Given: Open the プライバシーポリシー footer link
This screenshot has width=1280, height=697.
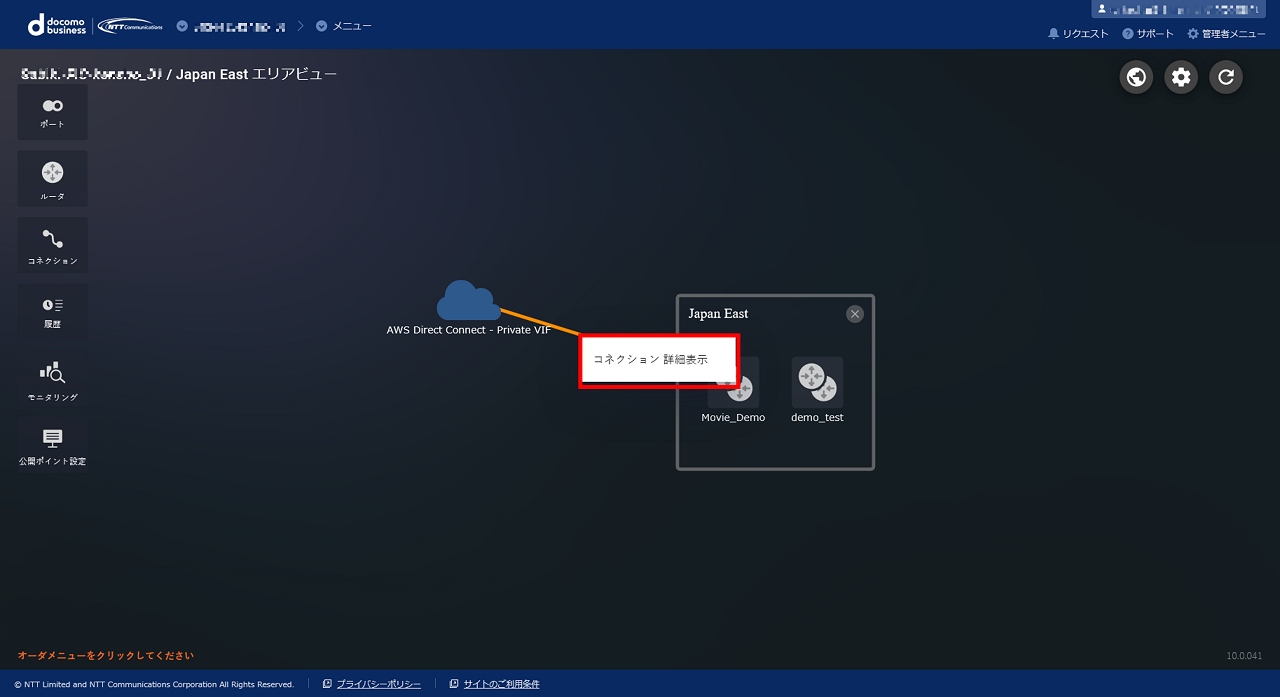Looking at the screenshot, I should click(378, 684).
